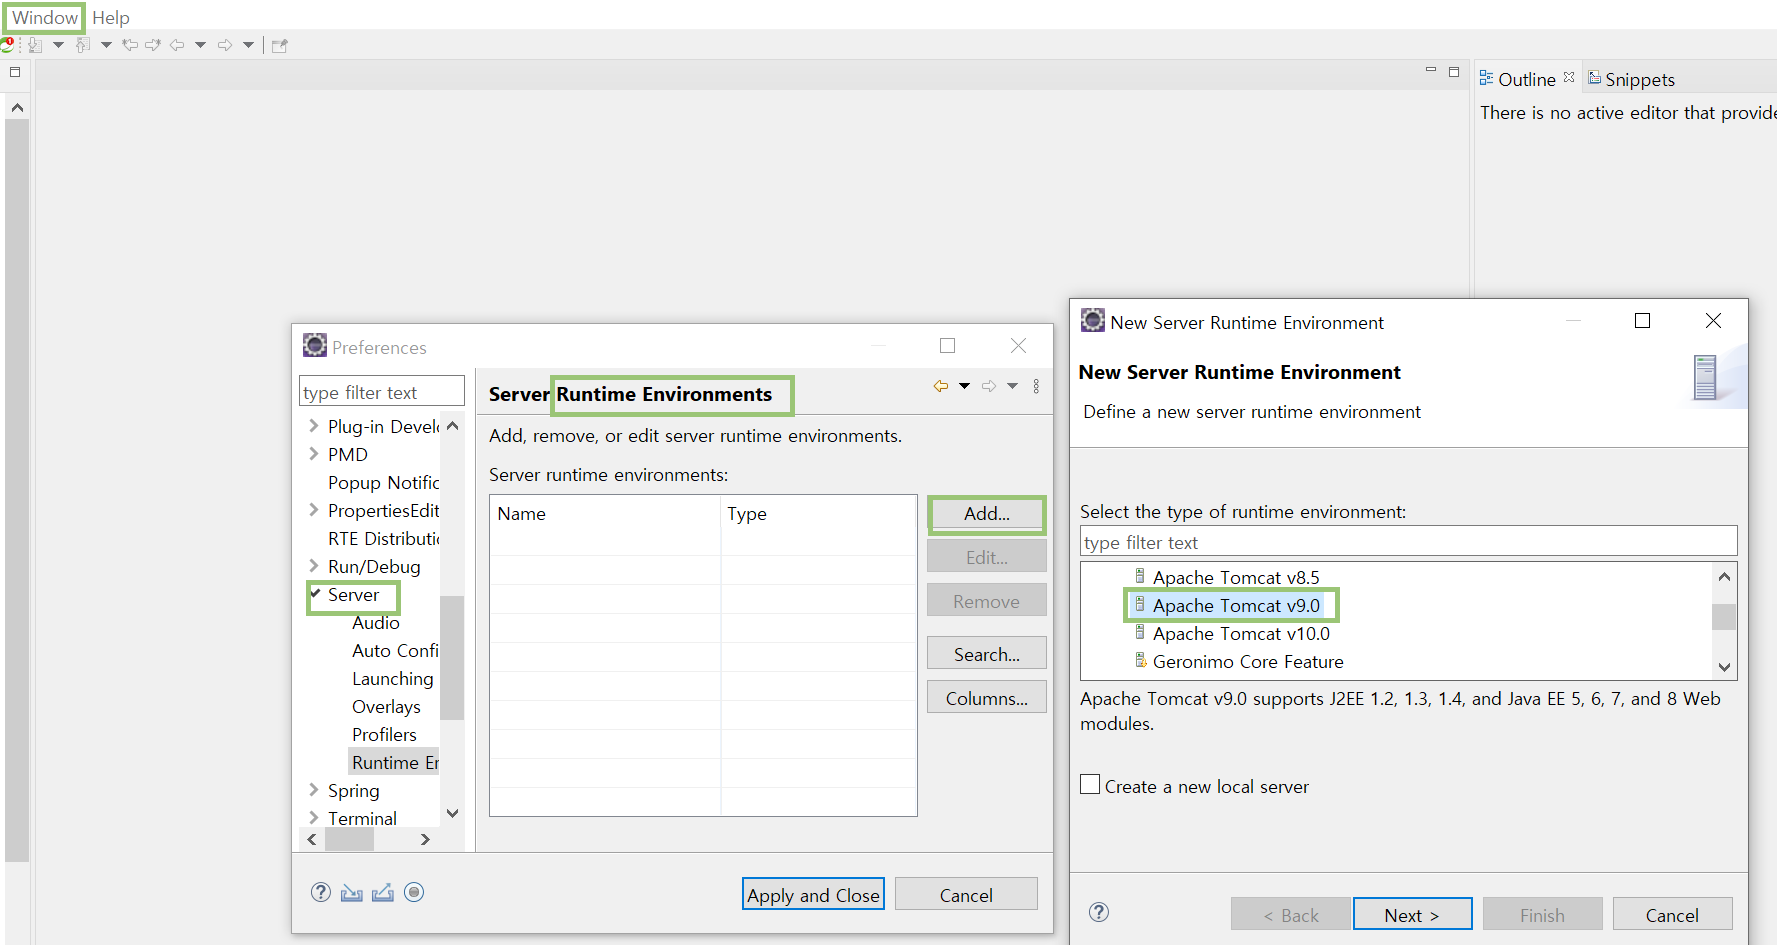This screenshot has width=1777, height=945.
Task: Click the Next Annotation toolbar icon
Action: coord(35,45)
